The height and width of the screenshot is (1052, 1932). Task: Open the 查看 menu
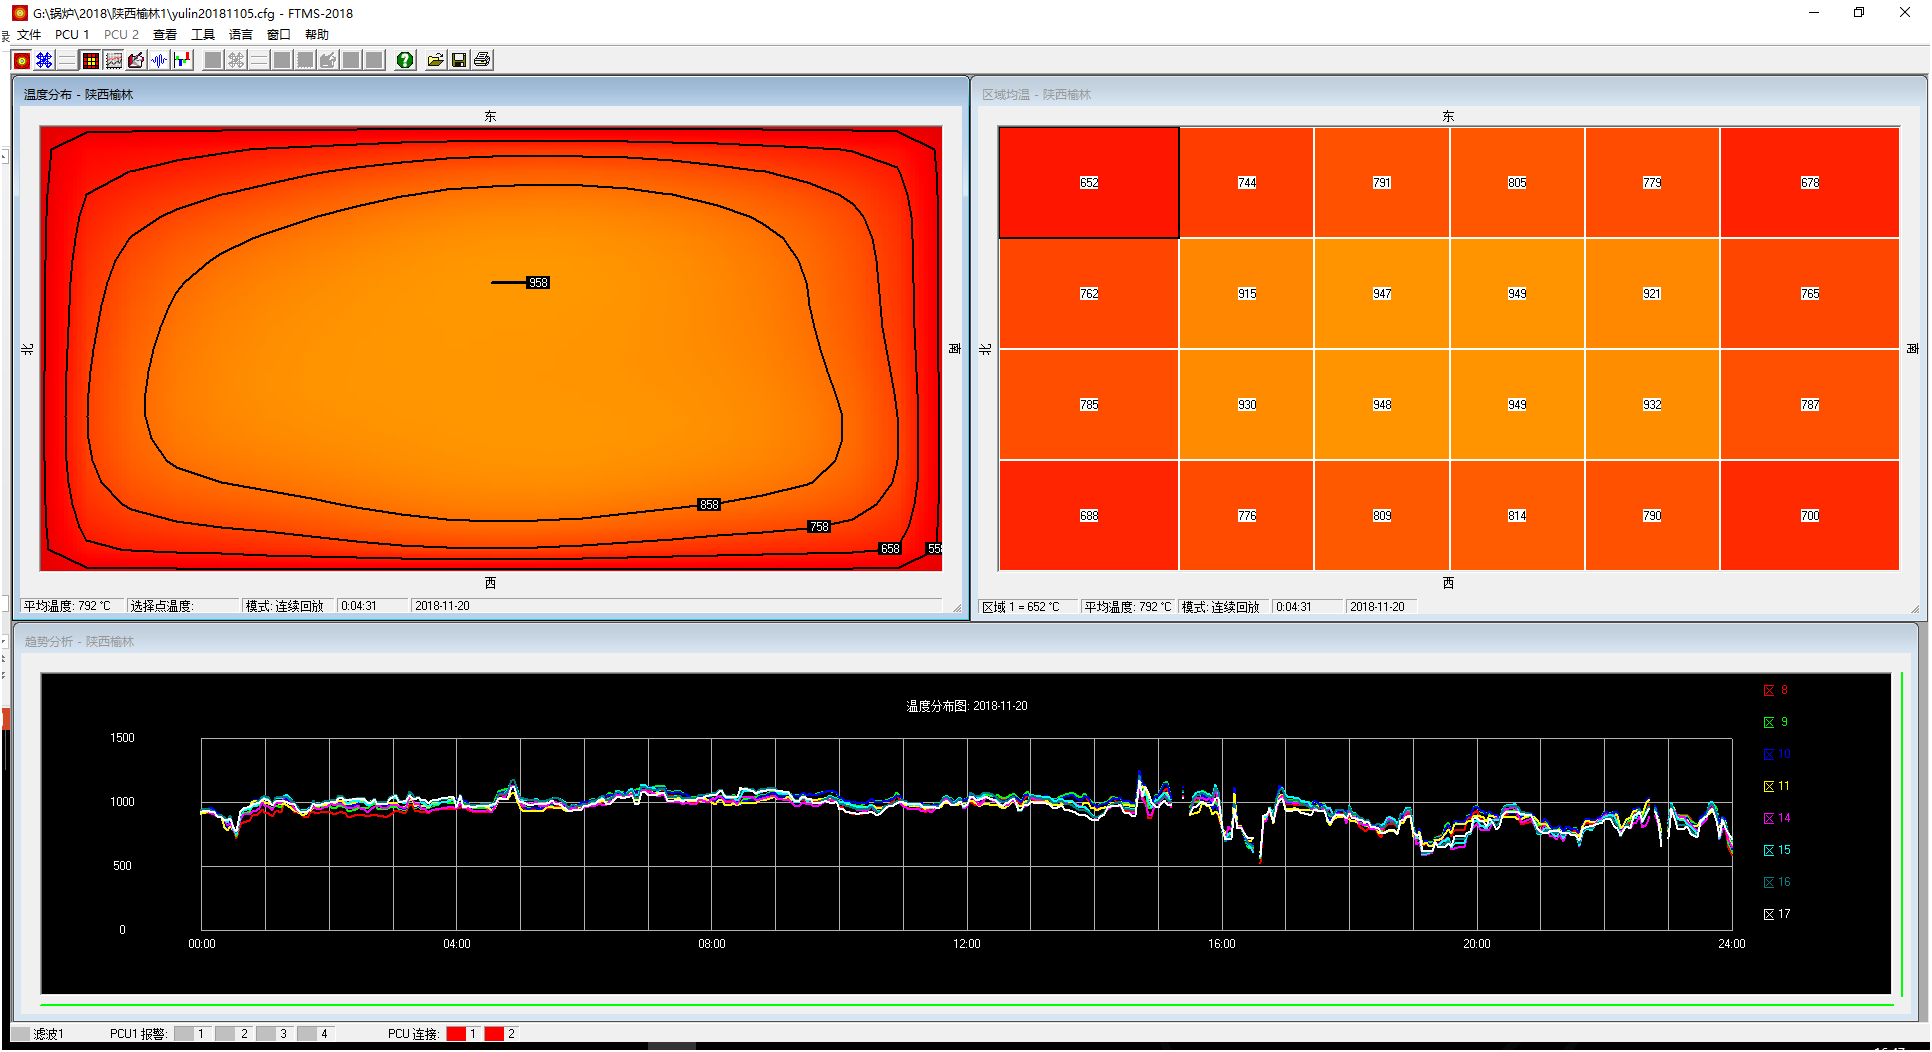click(x=165, y=34)
